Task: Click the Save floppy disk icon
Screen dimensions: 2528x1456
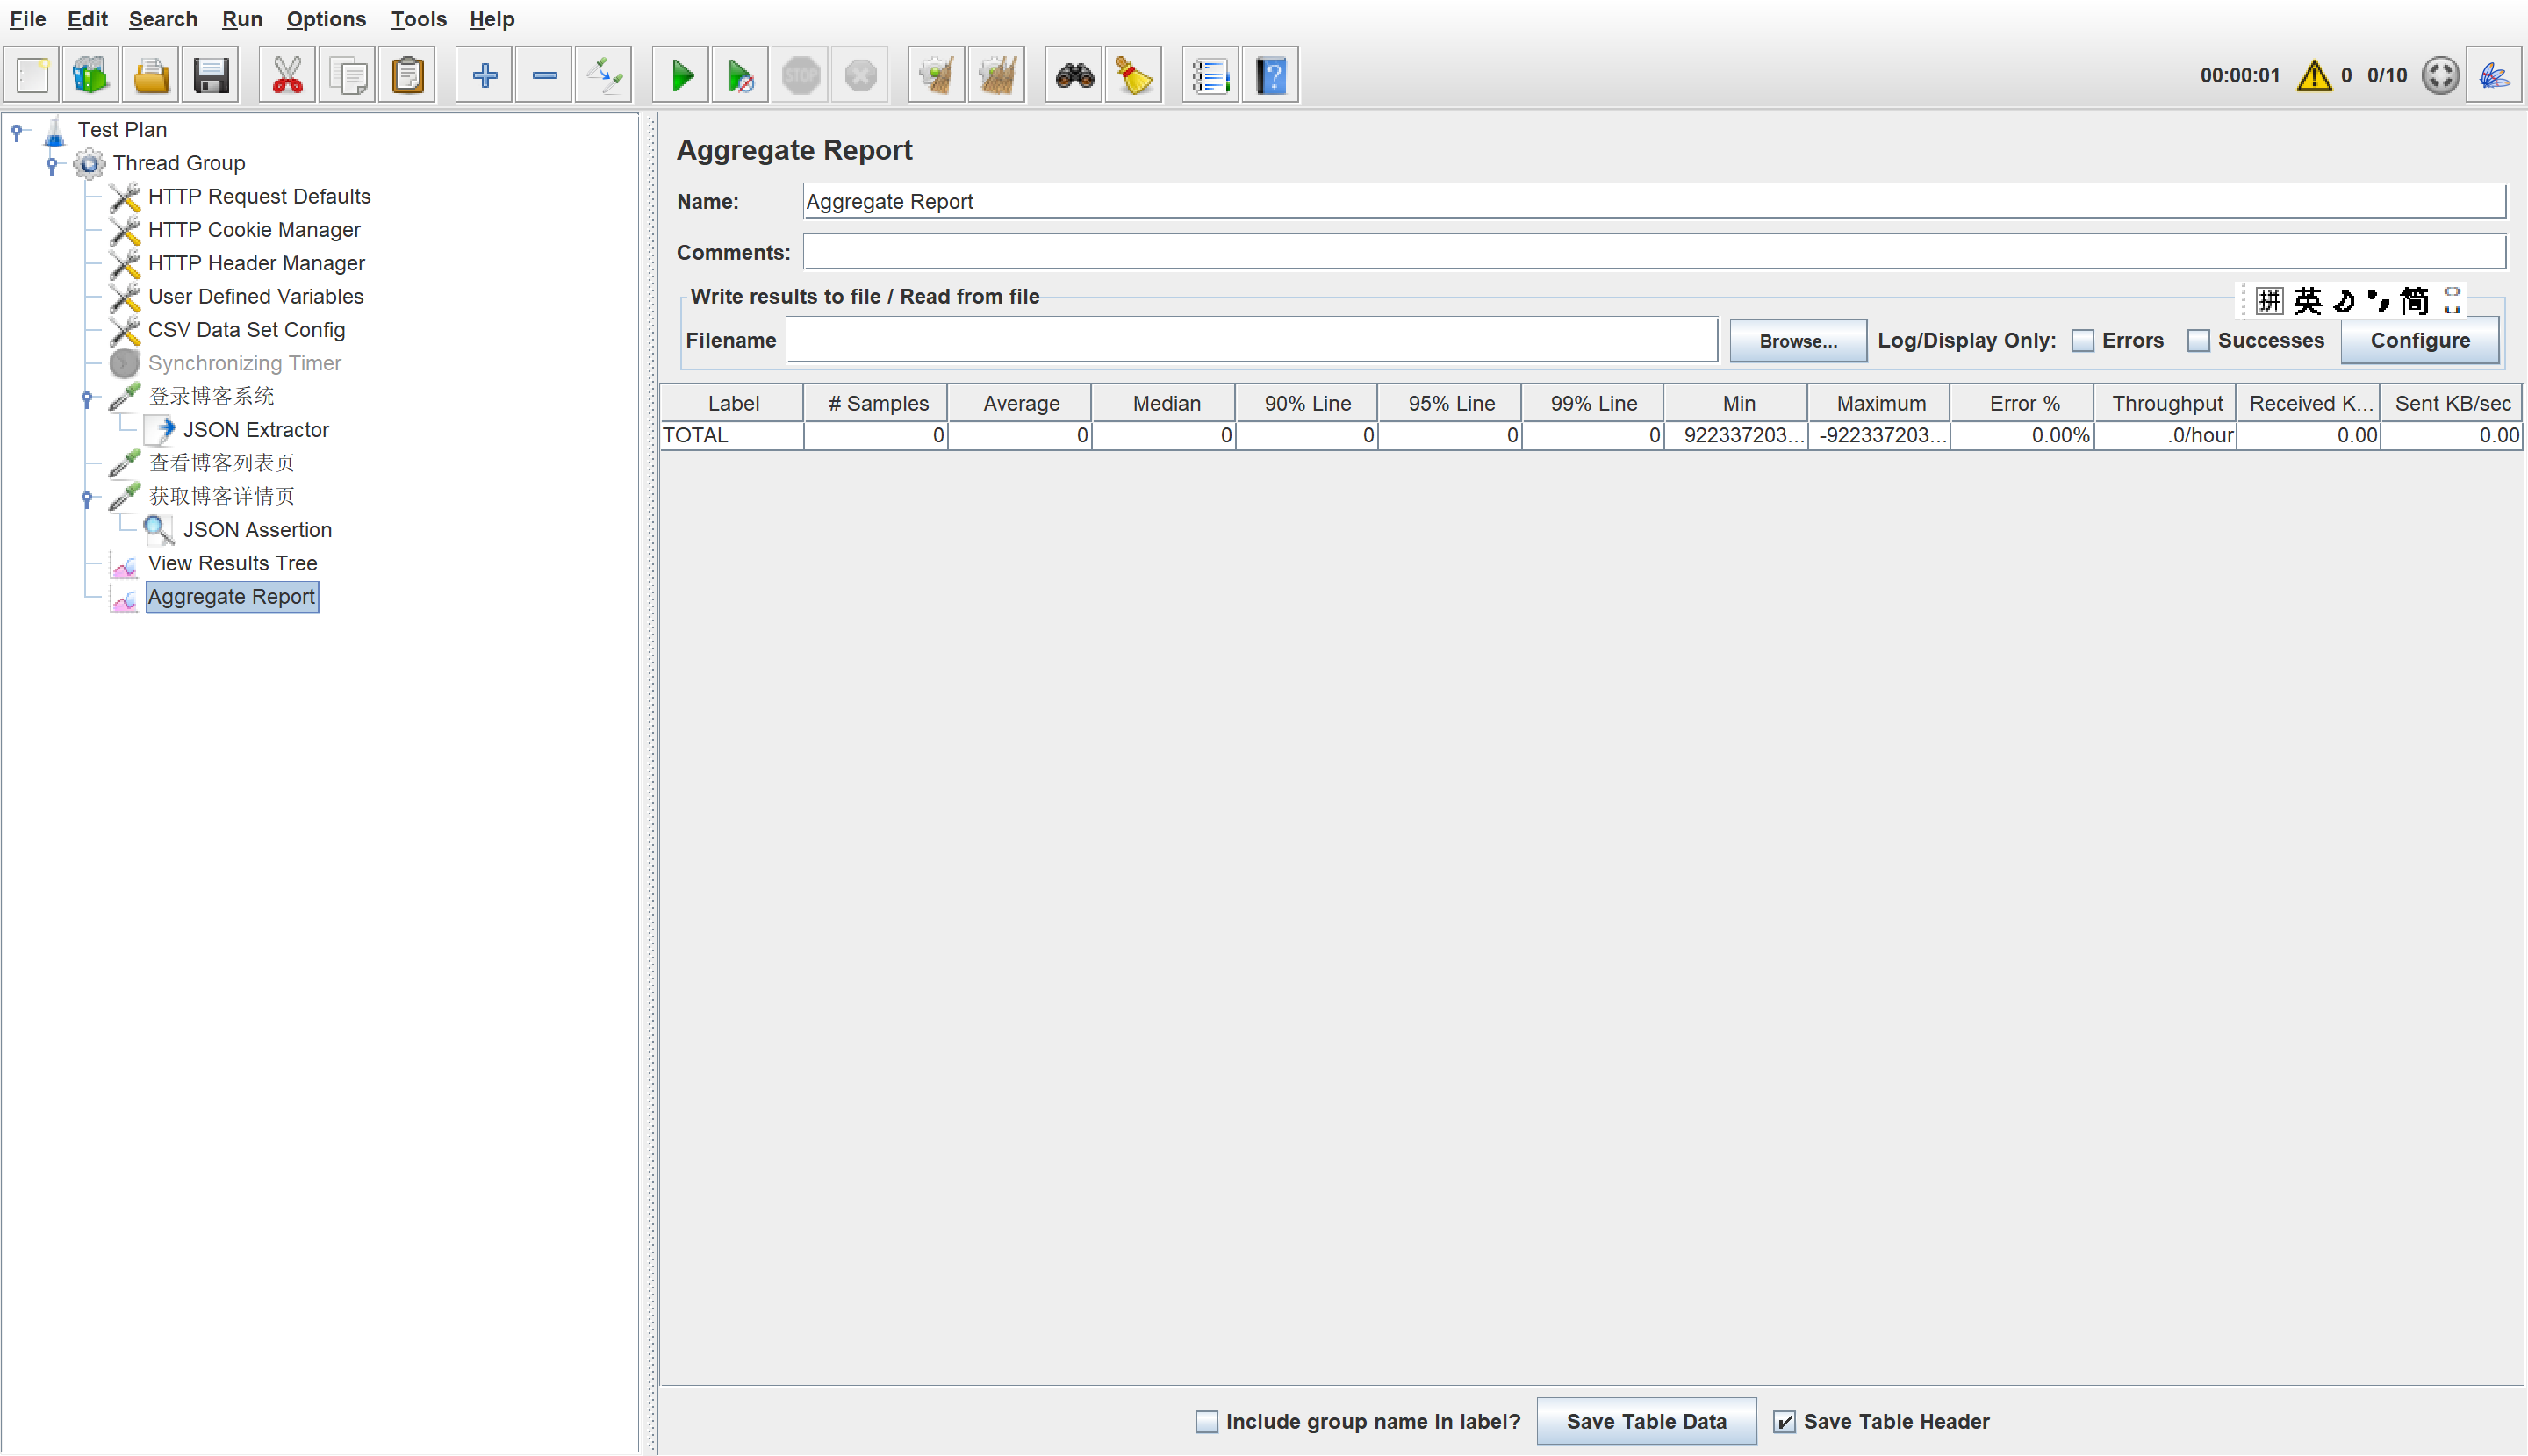Action: point(211,75)
